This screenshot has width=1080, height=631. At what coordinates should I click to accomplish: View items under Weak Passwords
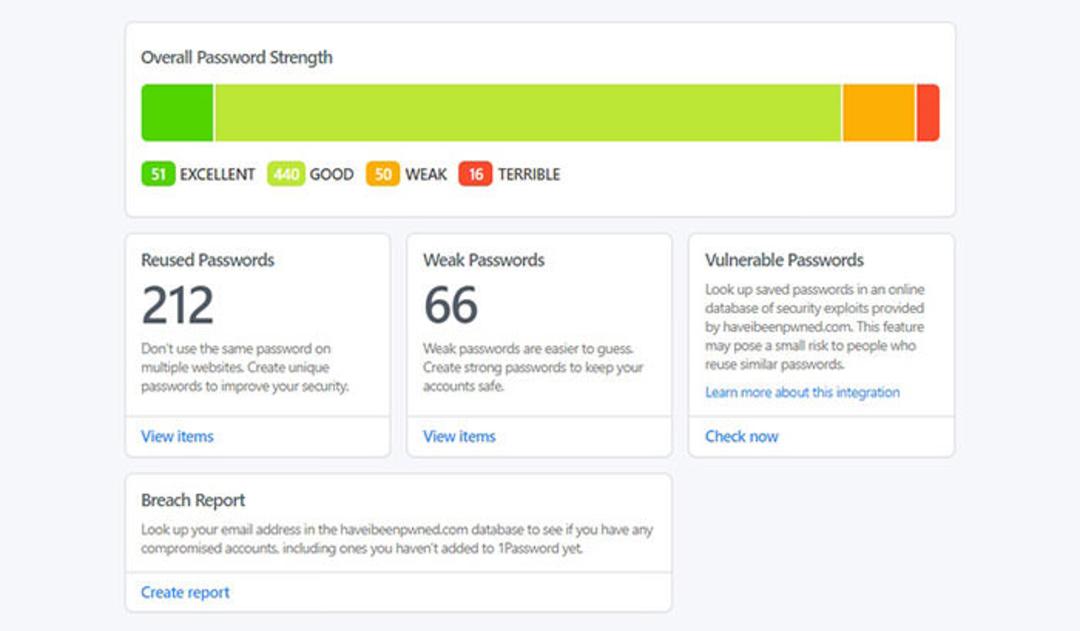(x=459, y=436)
